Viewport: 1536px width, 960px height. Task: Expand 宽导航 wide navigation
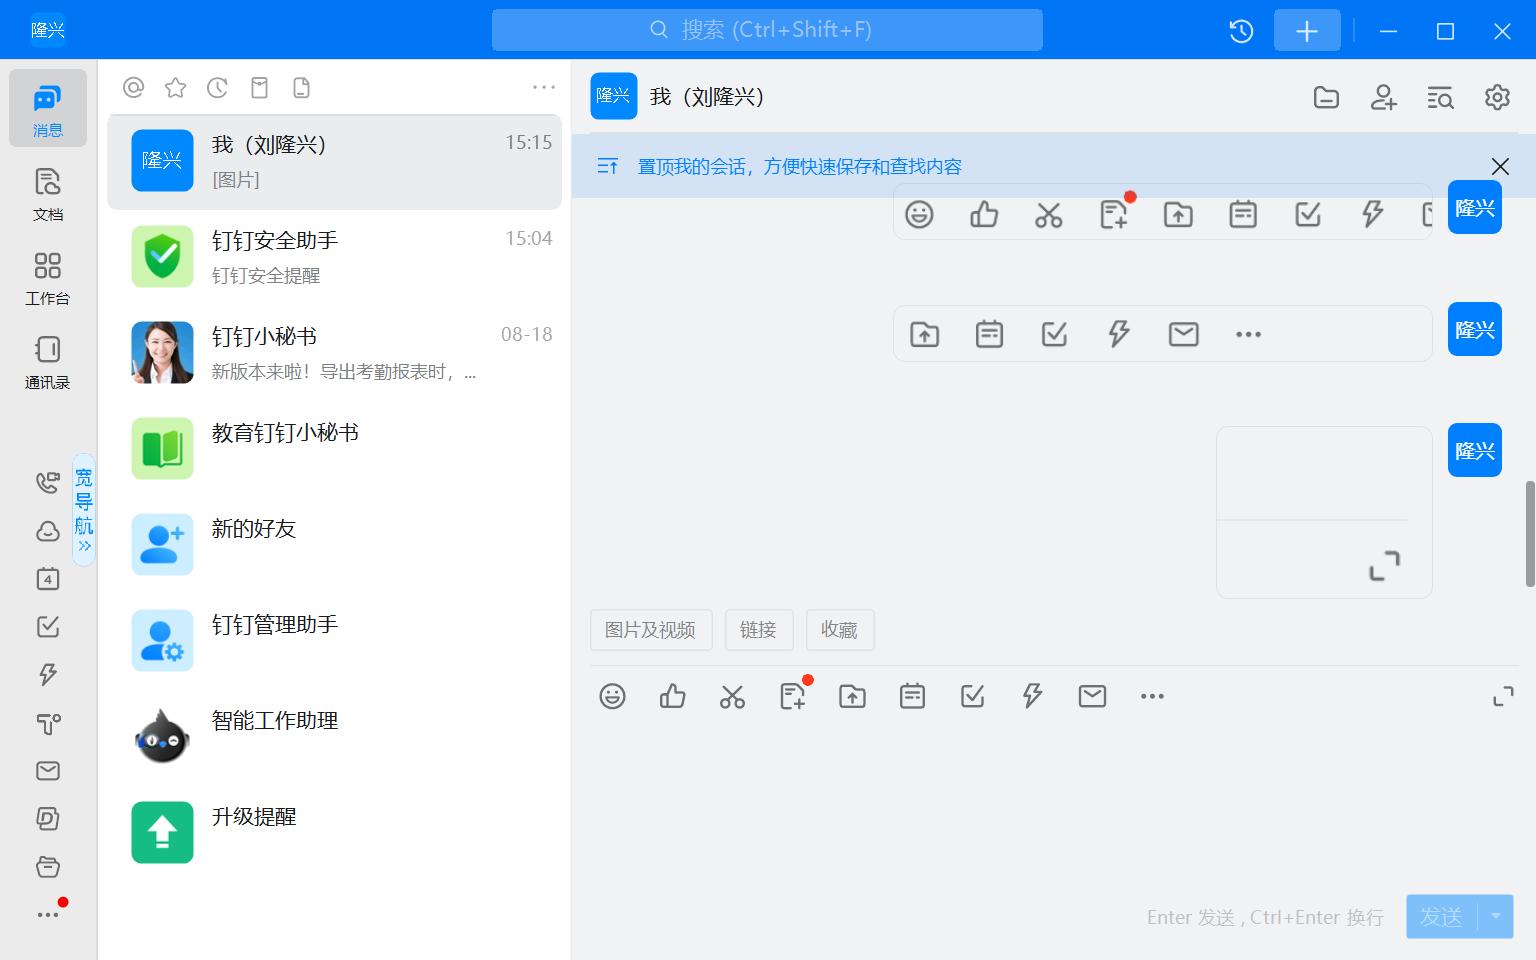[84, 509]
